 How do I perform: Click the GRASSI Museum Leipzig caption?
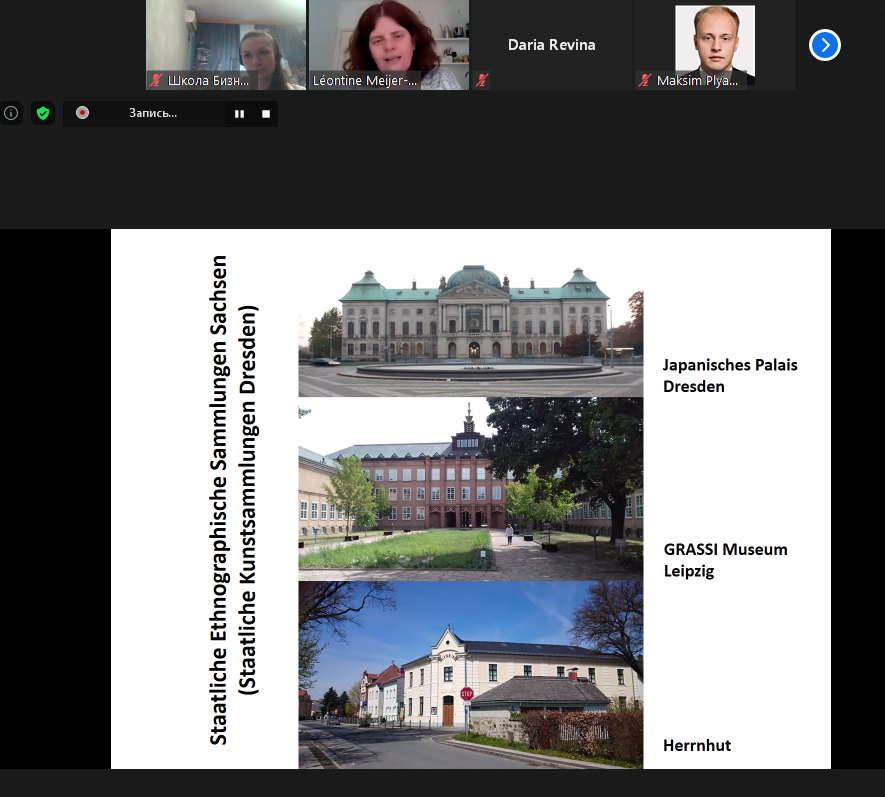725,560
